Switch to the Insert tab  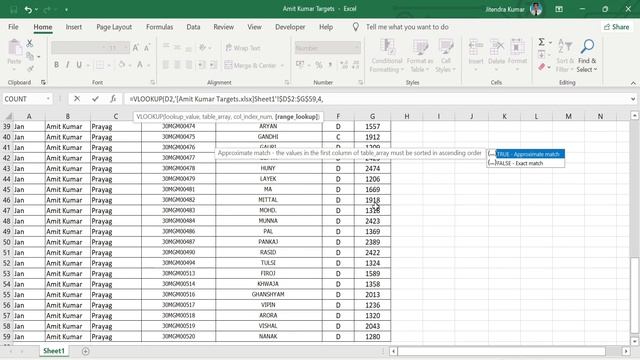click(x=73, y=27)
